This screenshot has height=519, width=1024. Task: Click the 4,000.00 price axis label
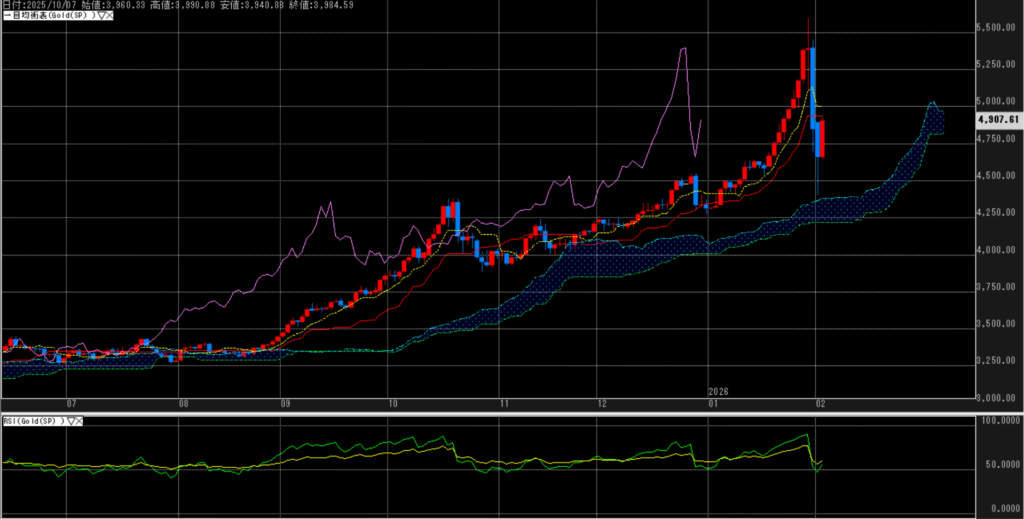(1000, 250)
